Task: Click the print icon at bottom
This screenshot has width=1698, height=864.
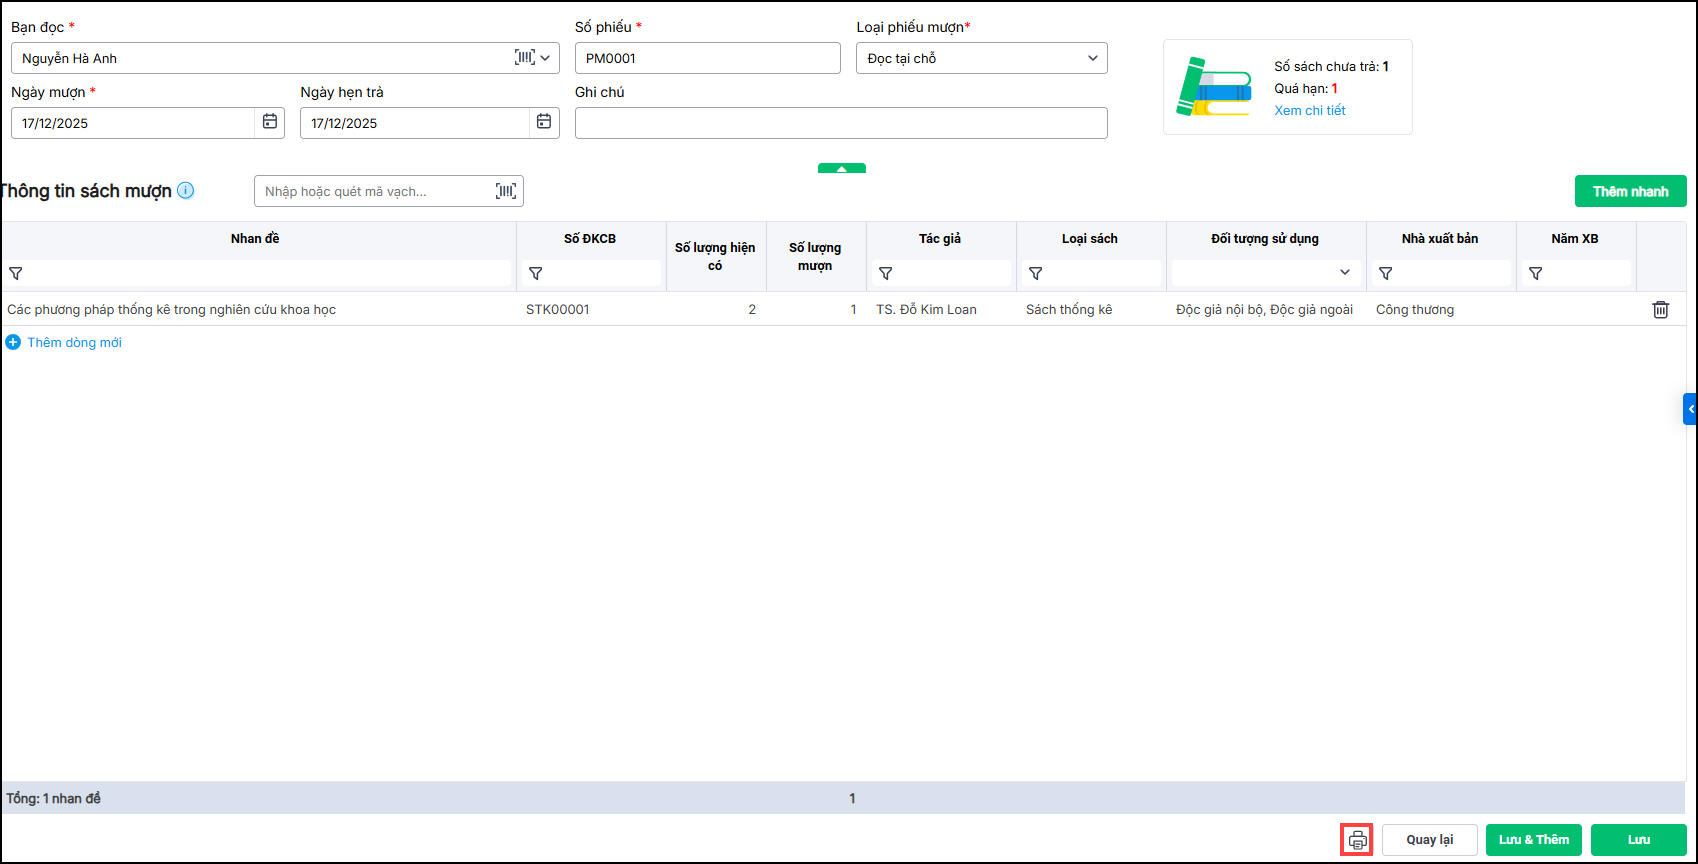Action: click(1357, 840)
